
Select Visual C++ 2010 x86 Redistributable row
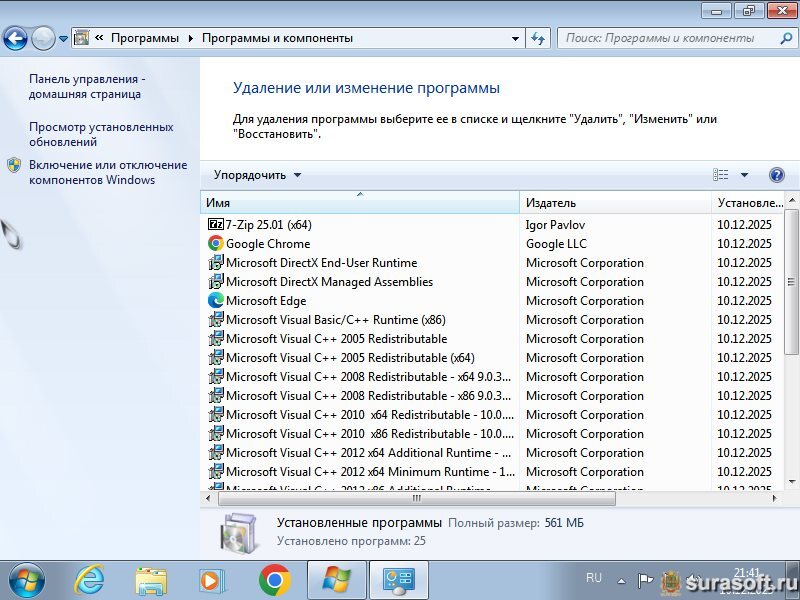(x=492, y=434)
